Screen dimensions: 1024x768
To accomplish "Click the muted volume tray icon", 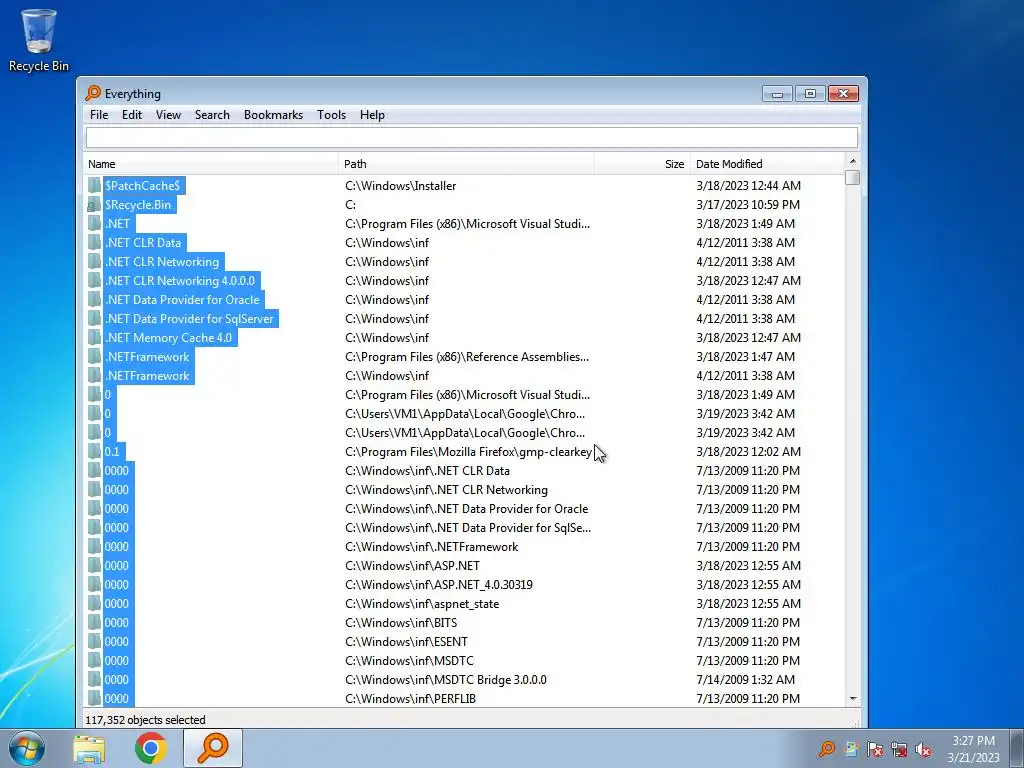I will tap(923, 749).
